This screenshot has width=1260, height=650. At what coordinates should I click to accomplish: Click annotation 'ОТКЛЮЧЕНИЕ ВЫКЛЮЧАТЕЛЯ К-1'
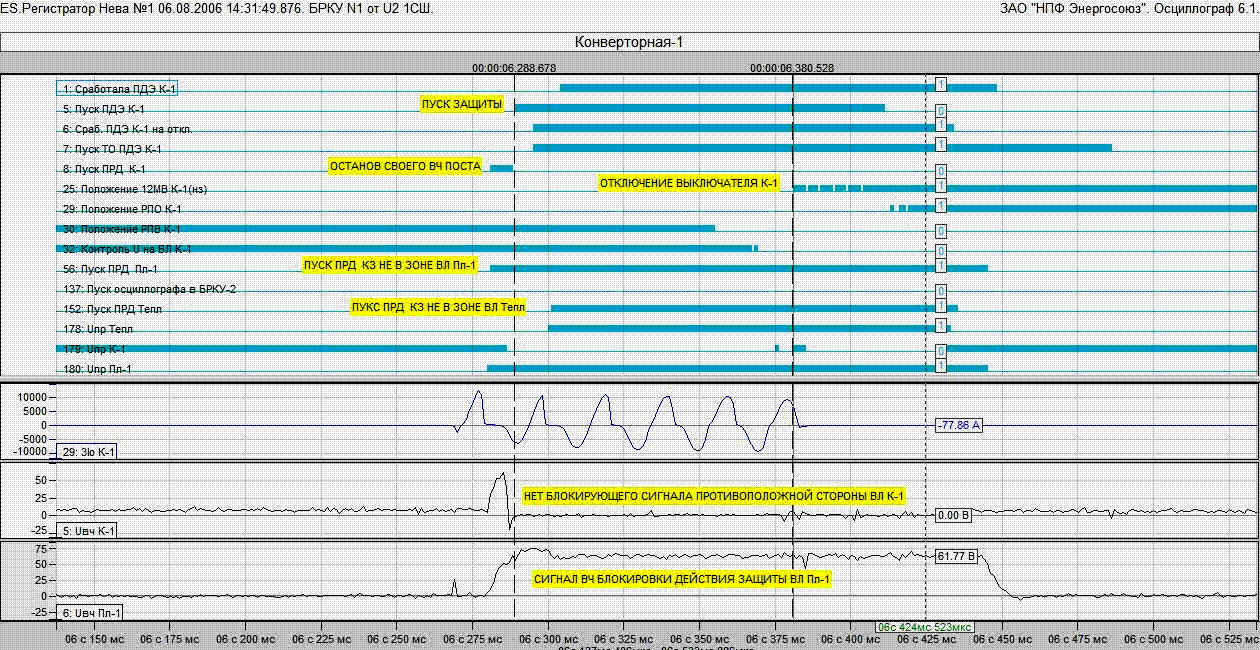click(688, 183)
